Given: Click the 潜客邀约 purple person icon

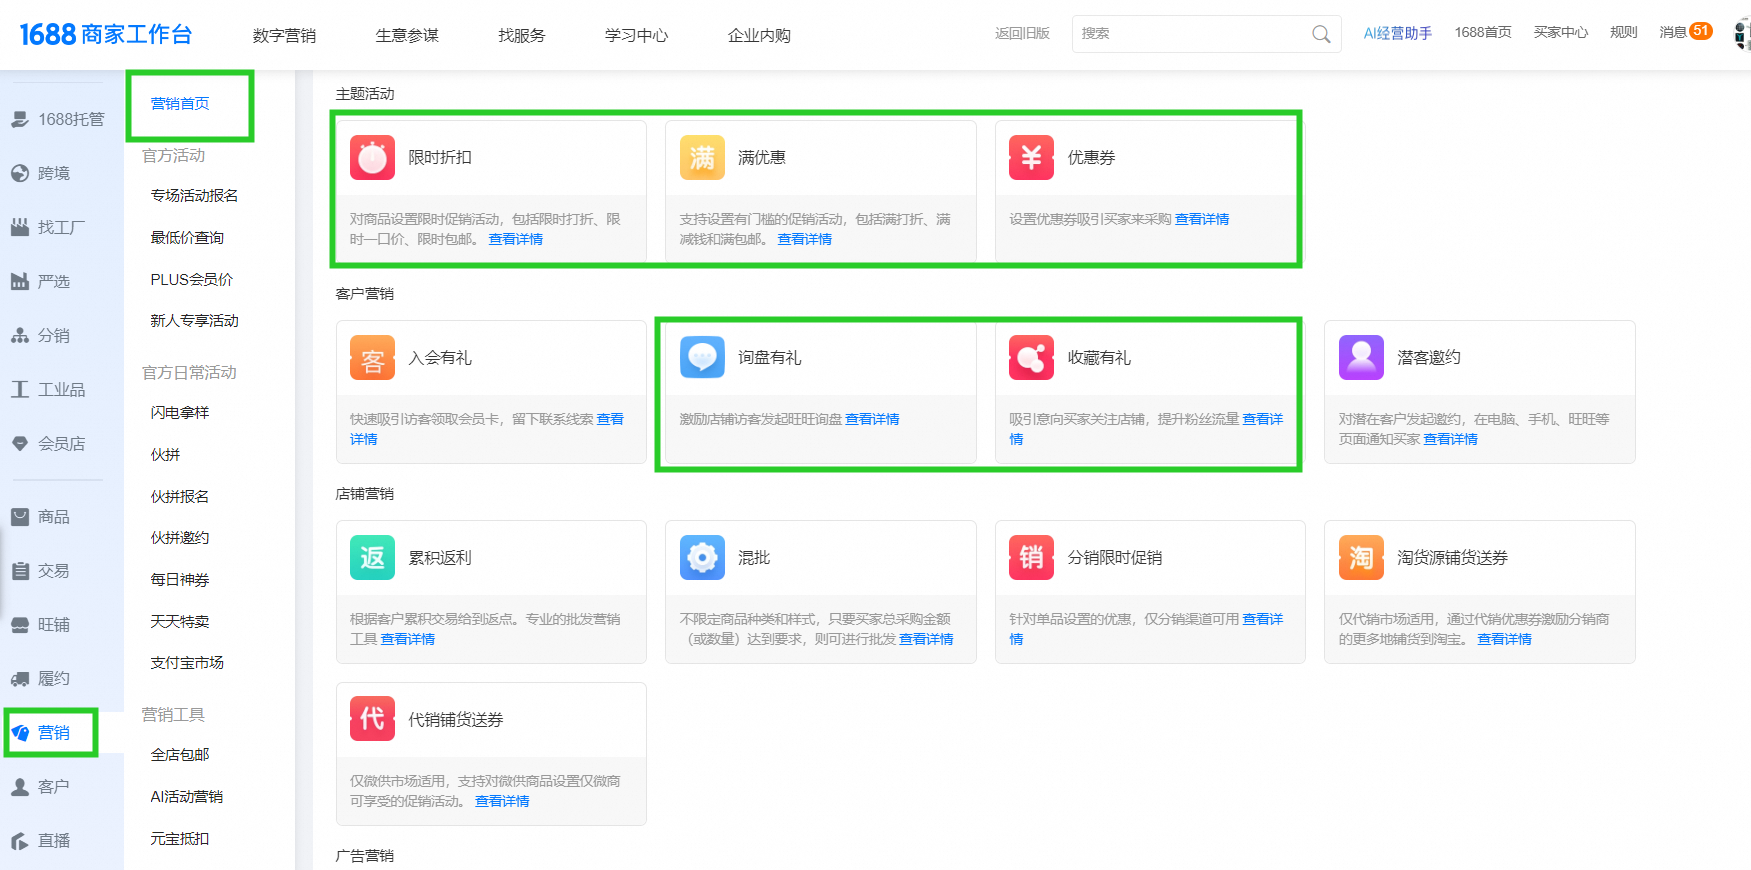Looking at the screenshot, I should coord(1361,358).
